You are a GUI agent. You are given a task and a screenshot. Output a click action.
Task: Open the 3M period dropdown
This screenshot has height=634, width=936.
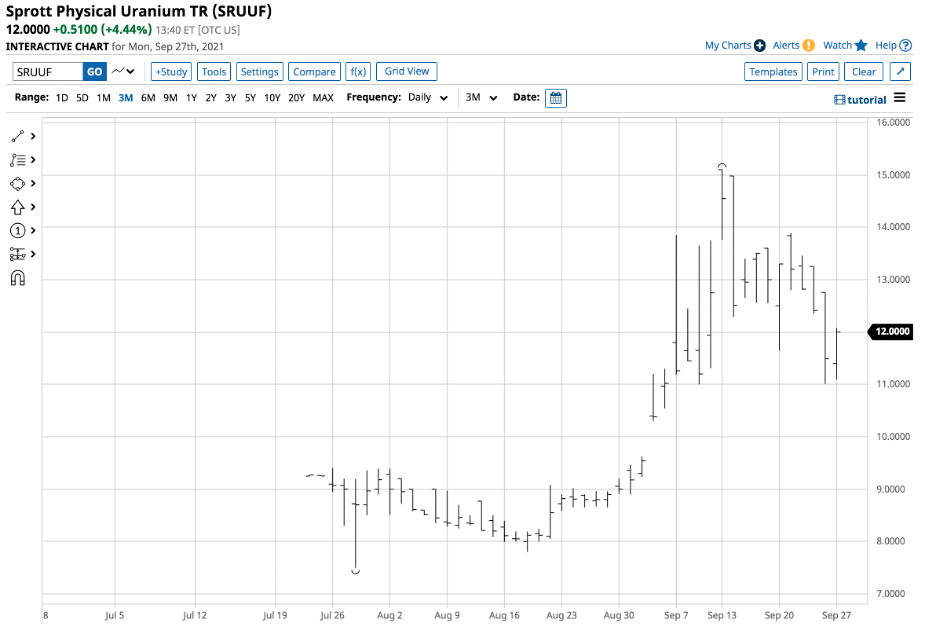tap(481, 97)
